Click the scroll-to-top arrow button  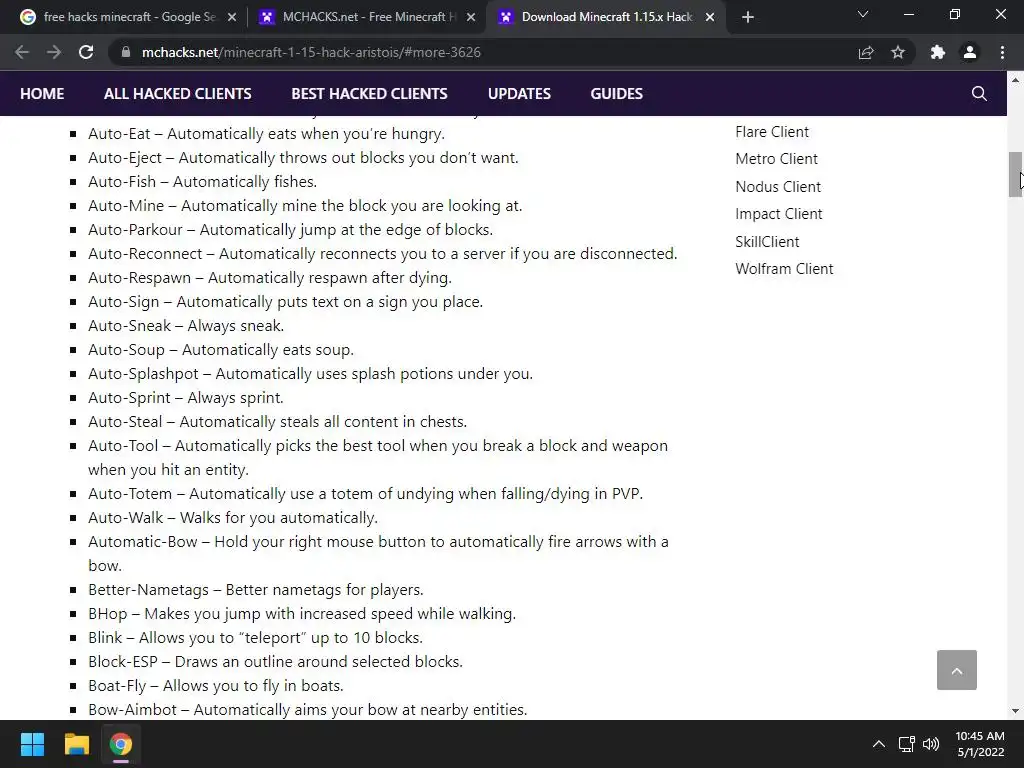[957, 670]
